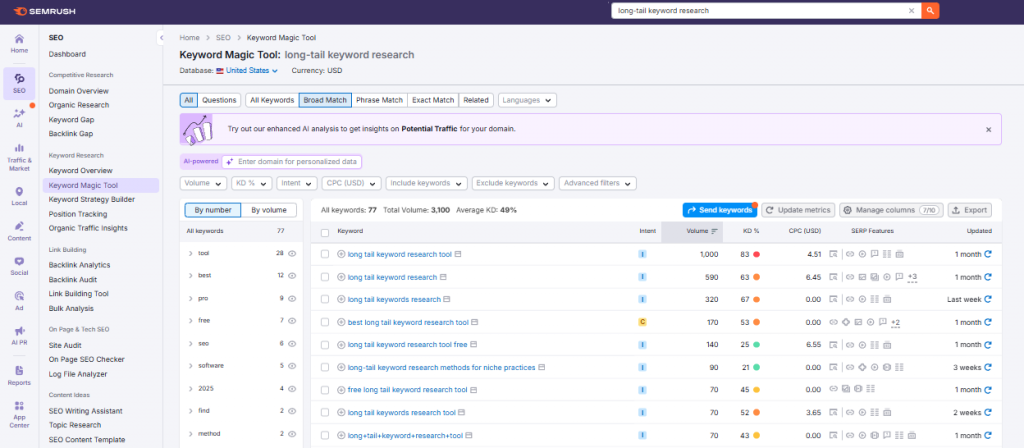Expand the 'best' keyword group
The height and width of the screenshot is (448, 1024).
coord(190,276)
